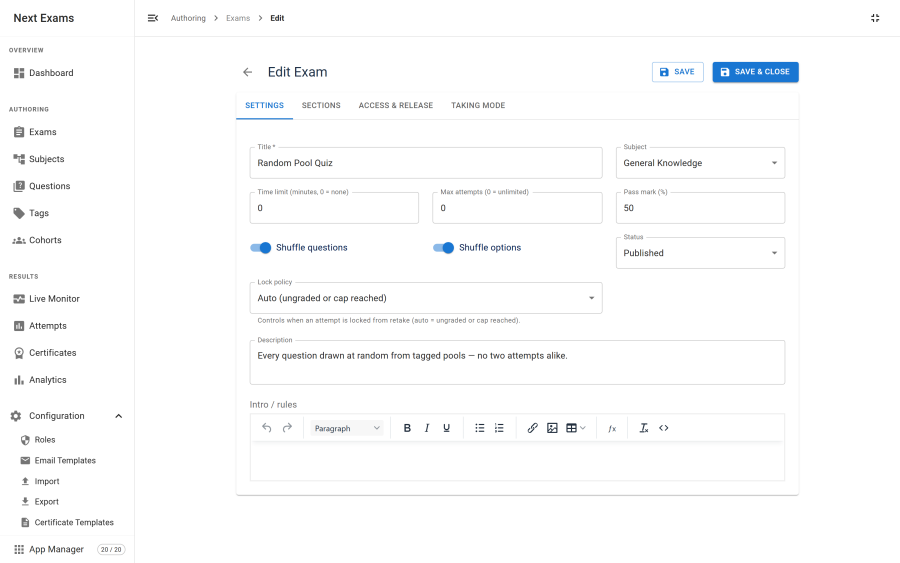Insert a bulleted list
Screen dimensions: 900x563
point(480,428)
